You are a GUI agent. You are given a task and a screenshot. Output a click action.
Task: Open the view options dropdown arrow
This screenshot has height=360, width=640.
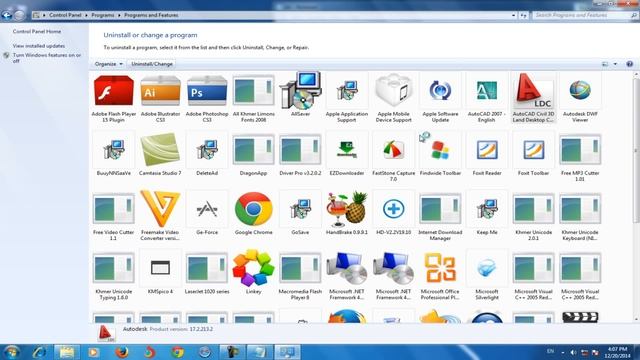615,64
